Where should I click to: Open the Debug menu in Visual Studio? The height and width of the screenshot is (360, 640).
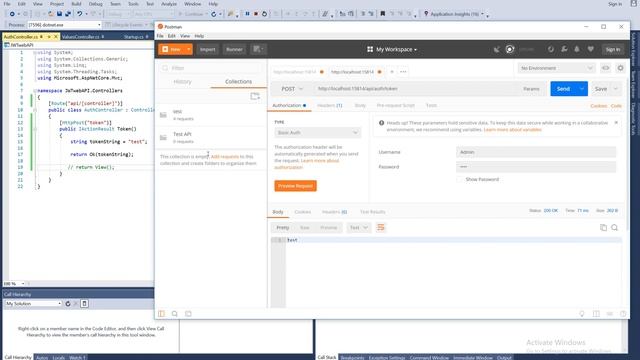[96, 4]
